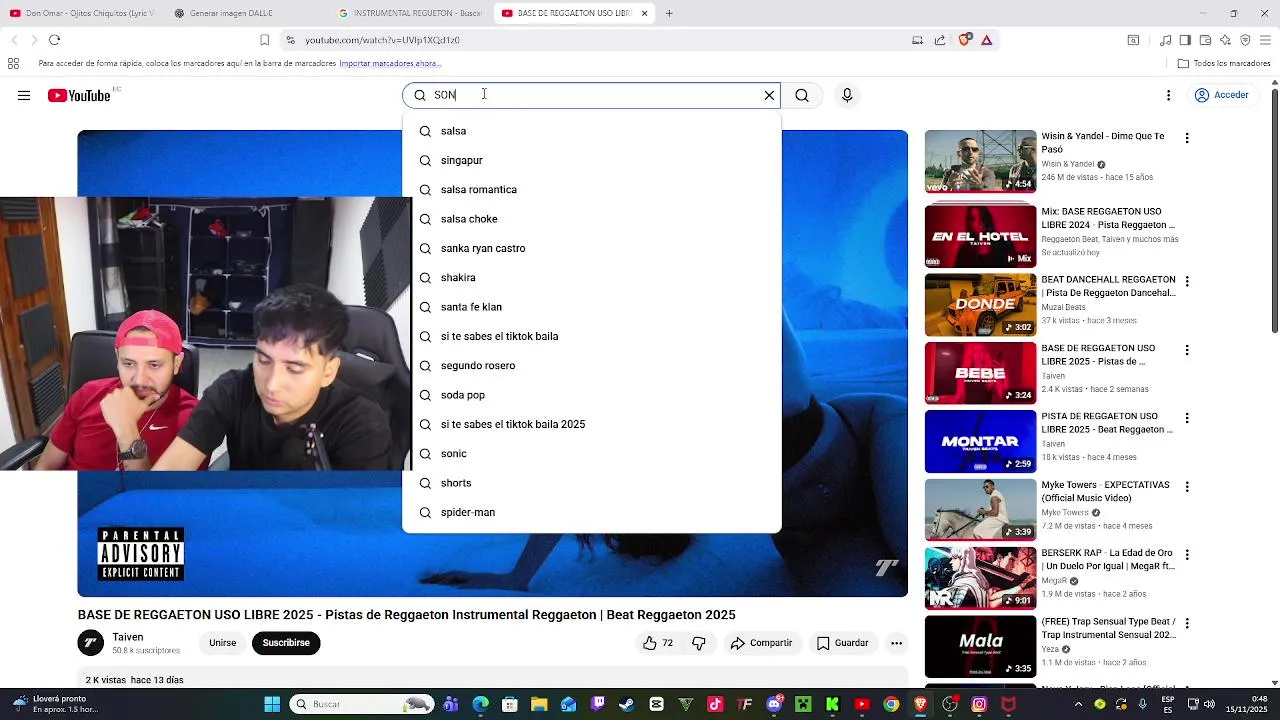Open Instagram from the taskbar

[979, 704]
